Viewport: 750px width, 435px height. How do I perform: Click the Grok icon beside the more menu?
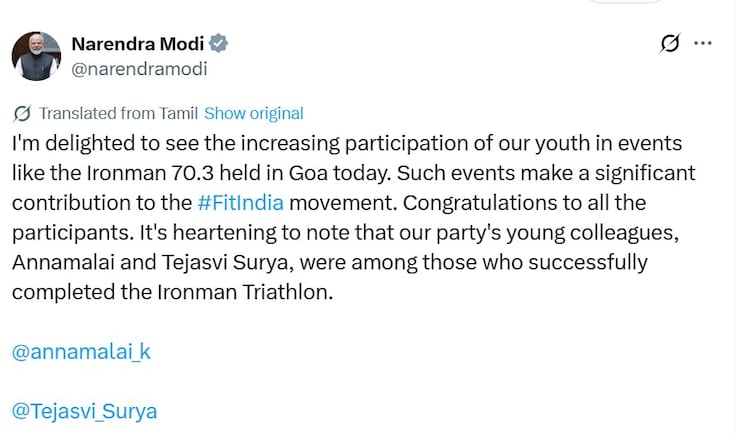pos(670,44)
